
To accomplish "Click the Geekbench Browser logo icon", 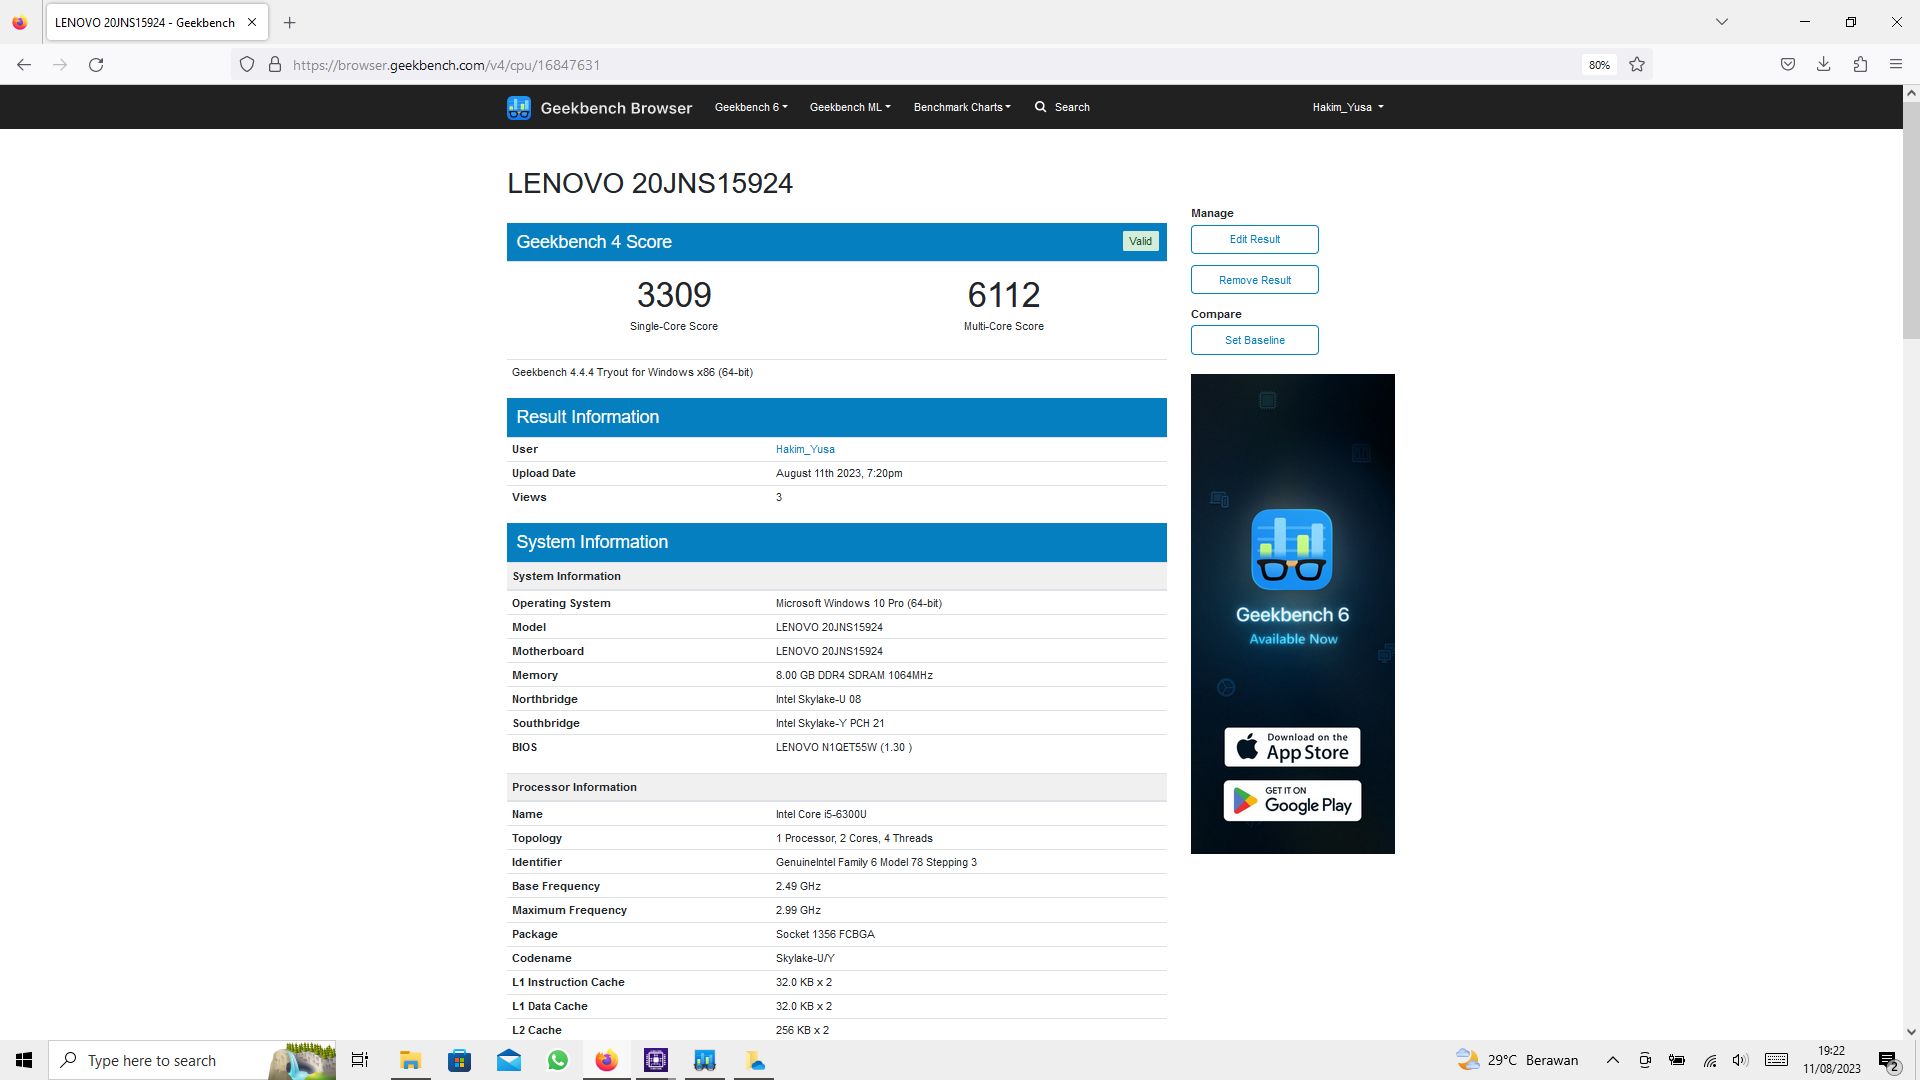I will (x=518, y=107).
